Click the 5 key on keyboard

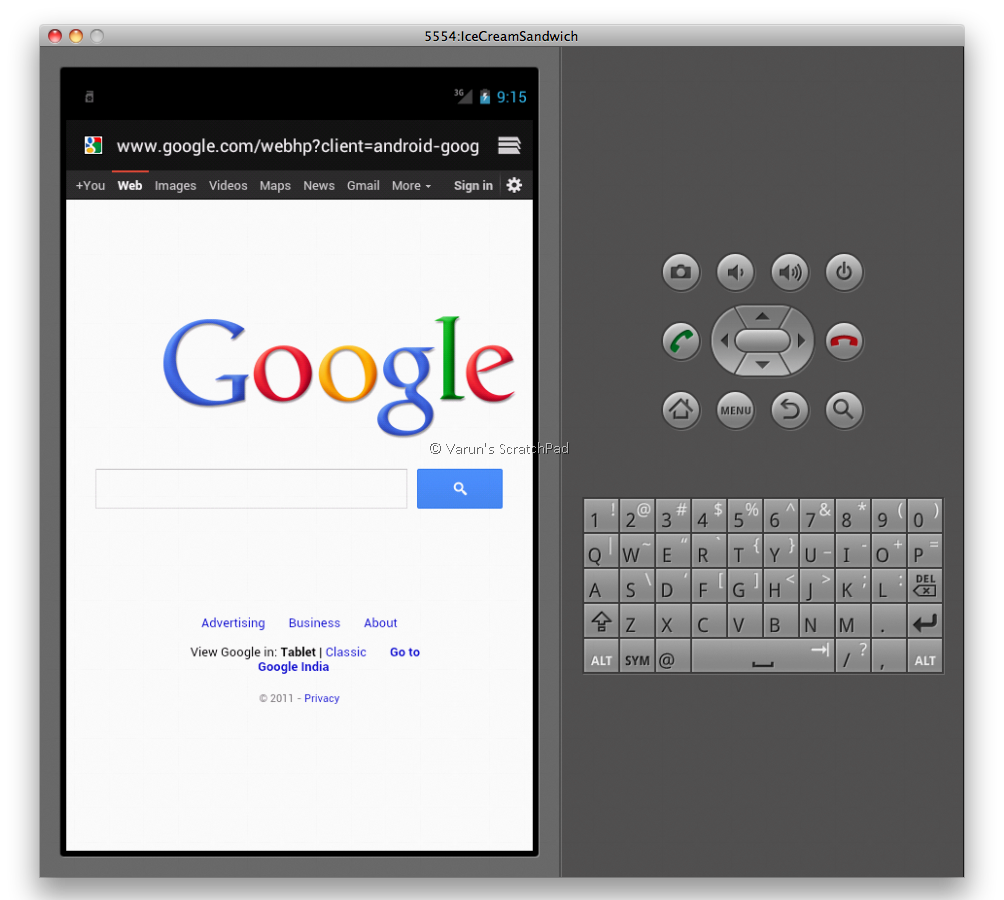tap(745, 516)
